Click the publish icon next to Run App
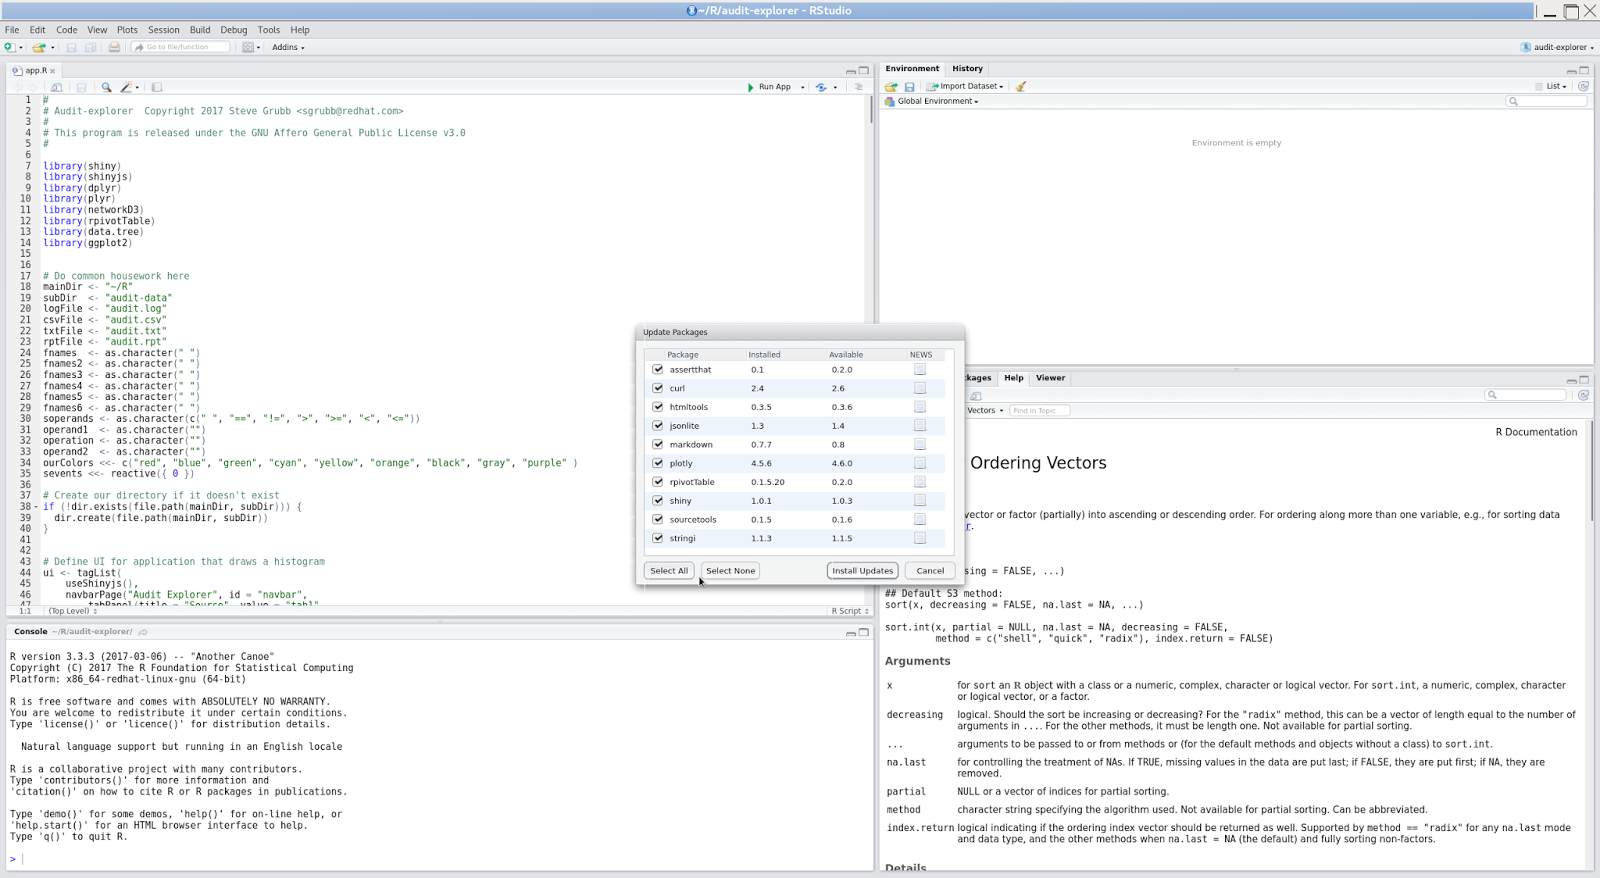 click(x=821, y=87)
